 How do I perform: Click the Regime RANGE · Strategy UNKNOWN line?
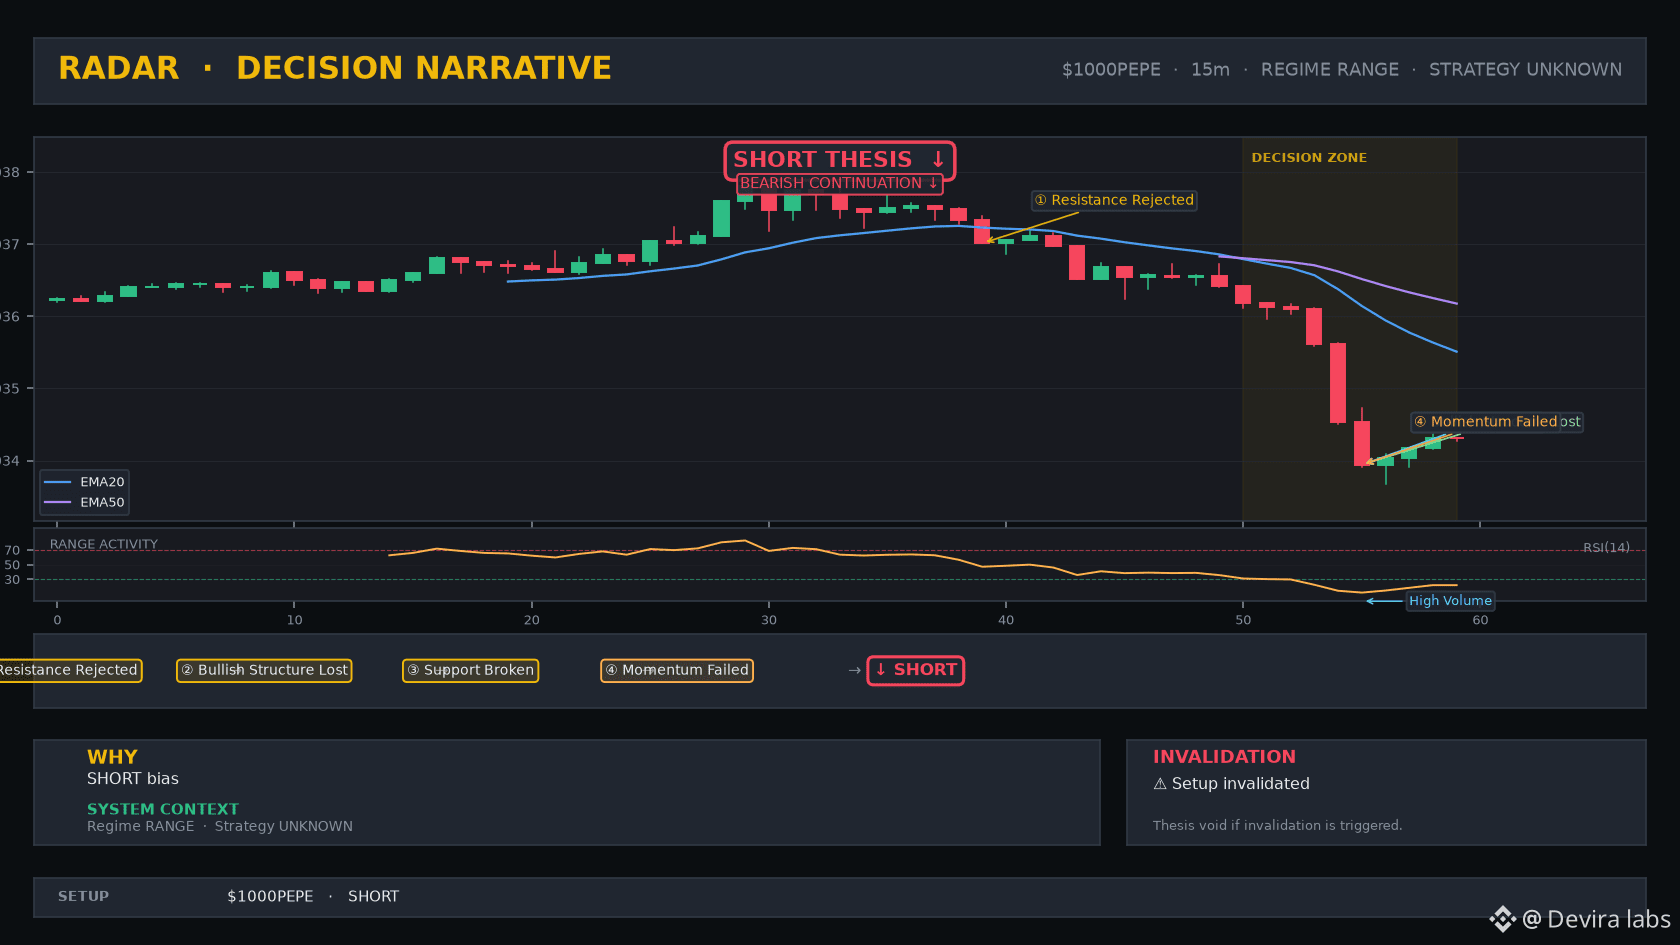tap(220, 826)
